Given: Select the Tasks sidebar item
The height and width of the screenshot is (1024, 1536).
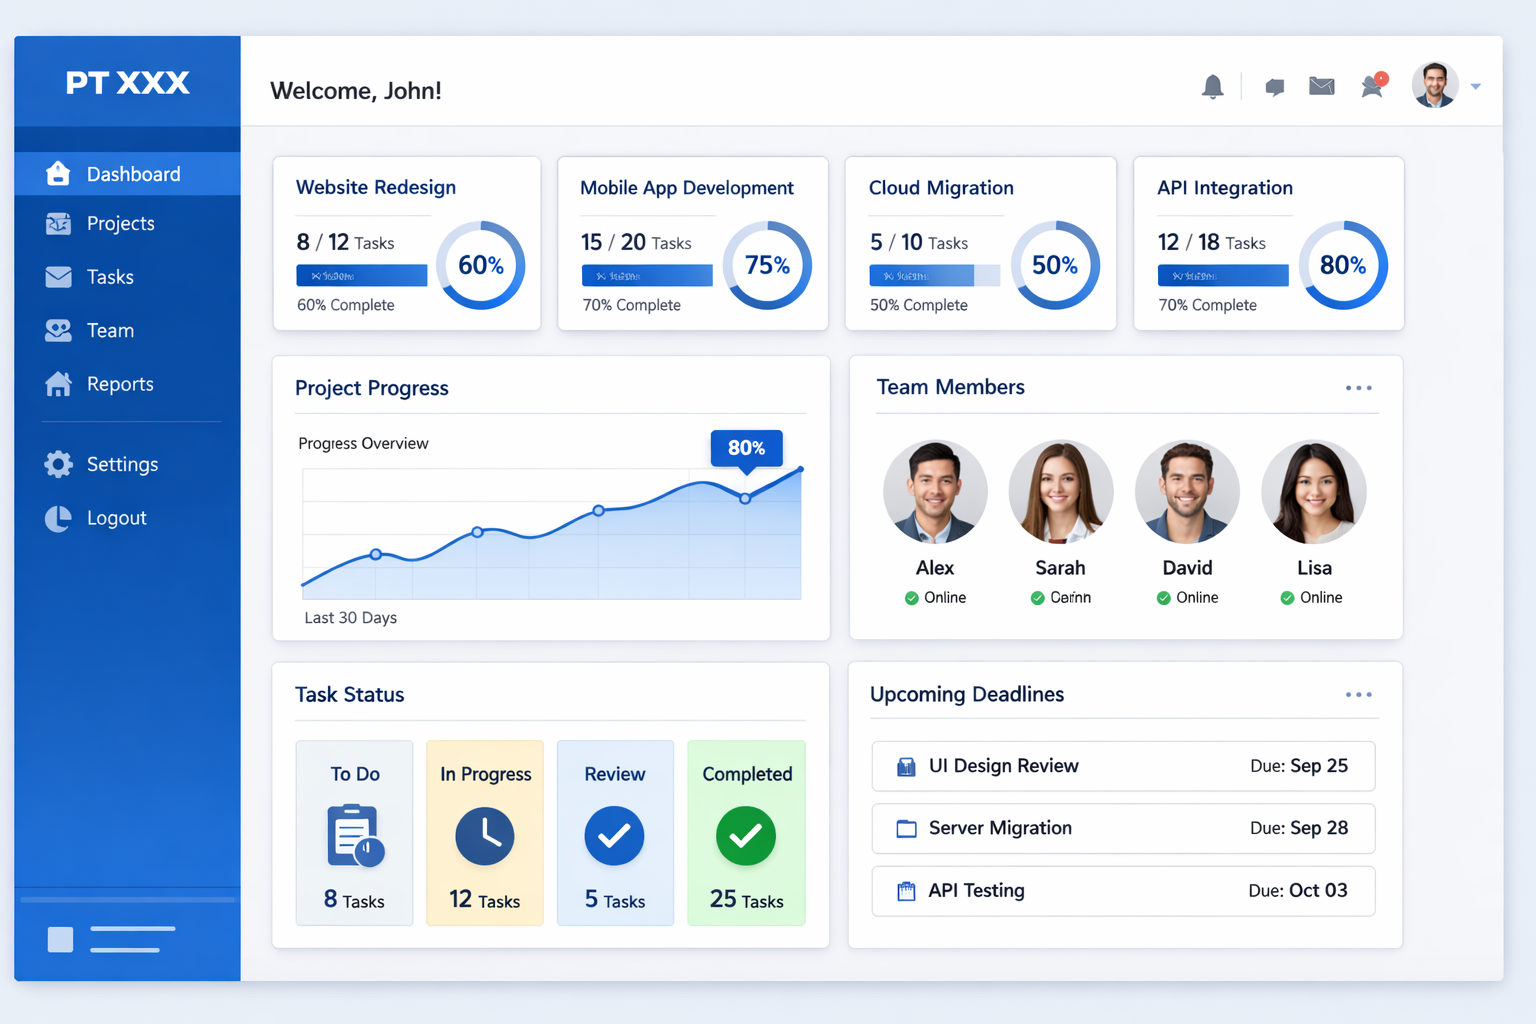Looking at the screenshot, I should [x=110, y=277].
